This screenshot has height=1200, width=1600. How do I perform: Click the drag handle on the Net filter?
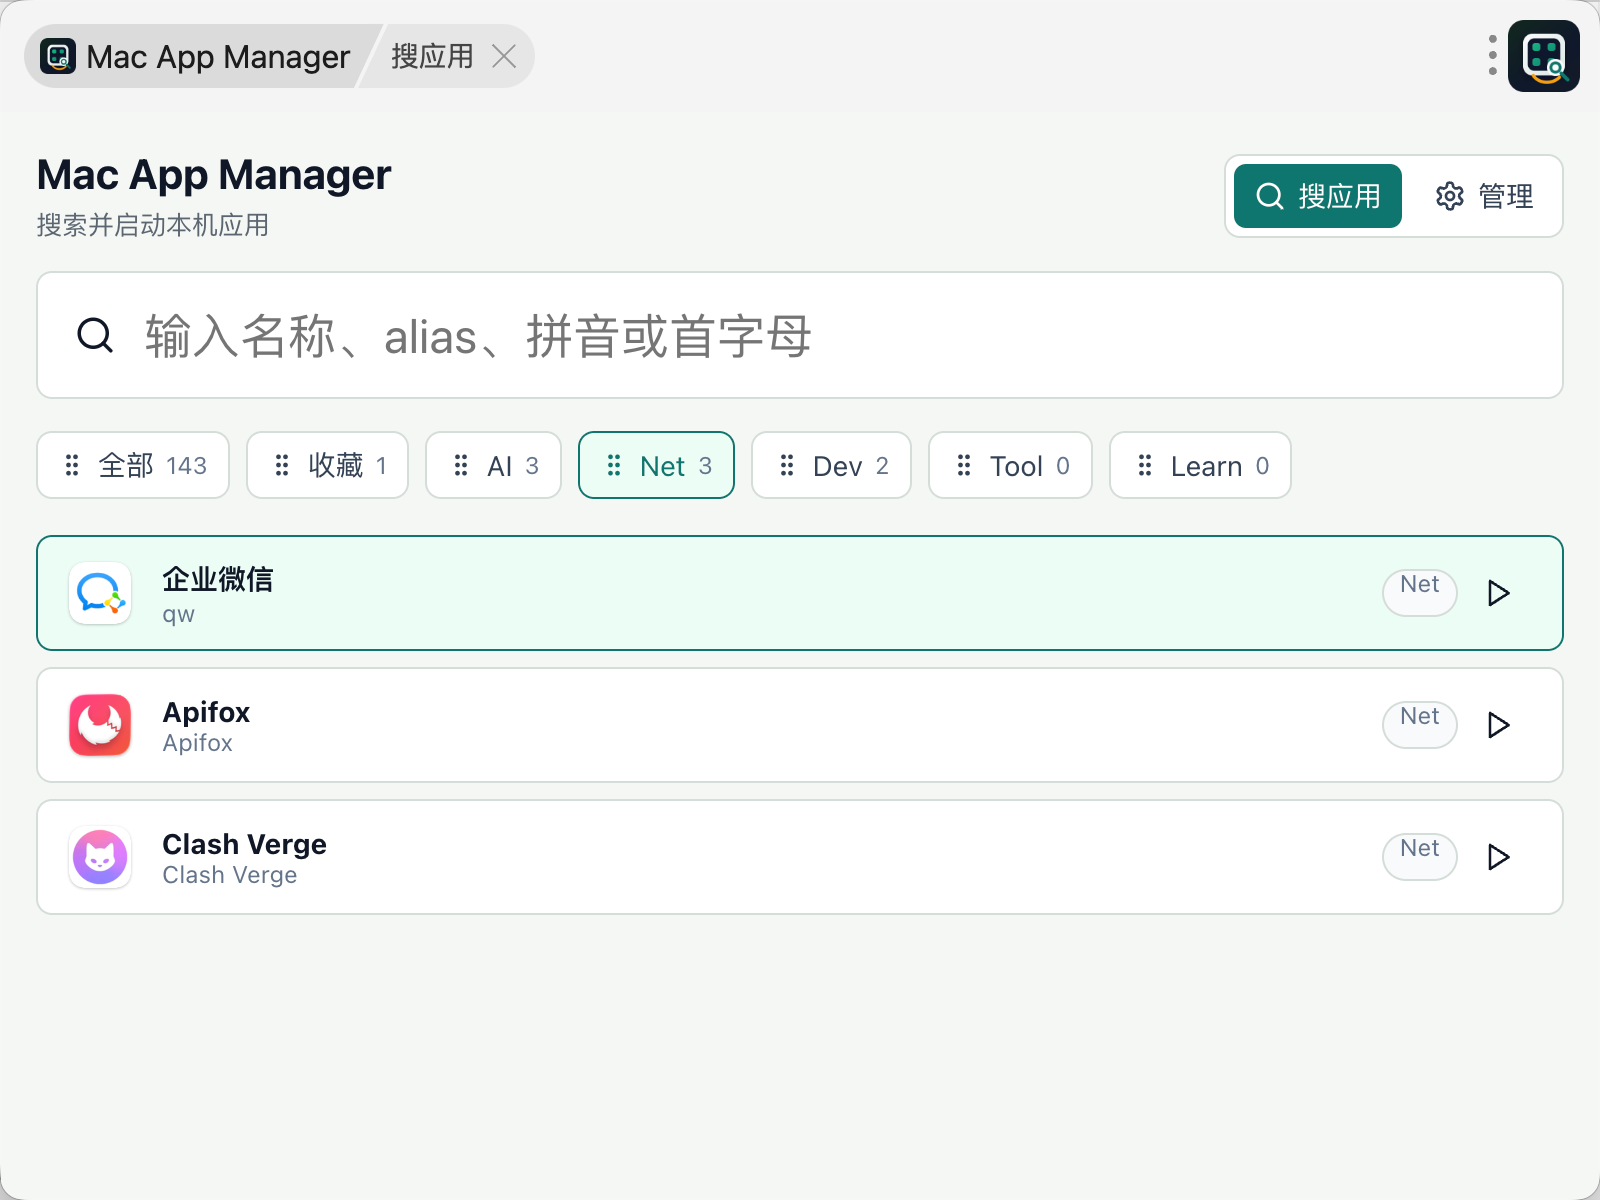[x=614, y=465]
